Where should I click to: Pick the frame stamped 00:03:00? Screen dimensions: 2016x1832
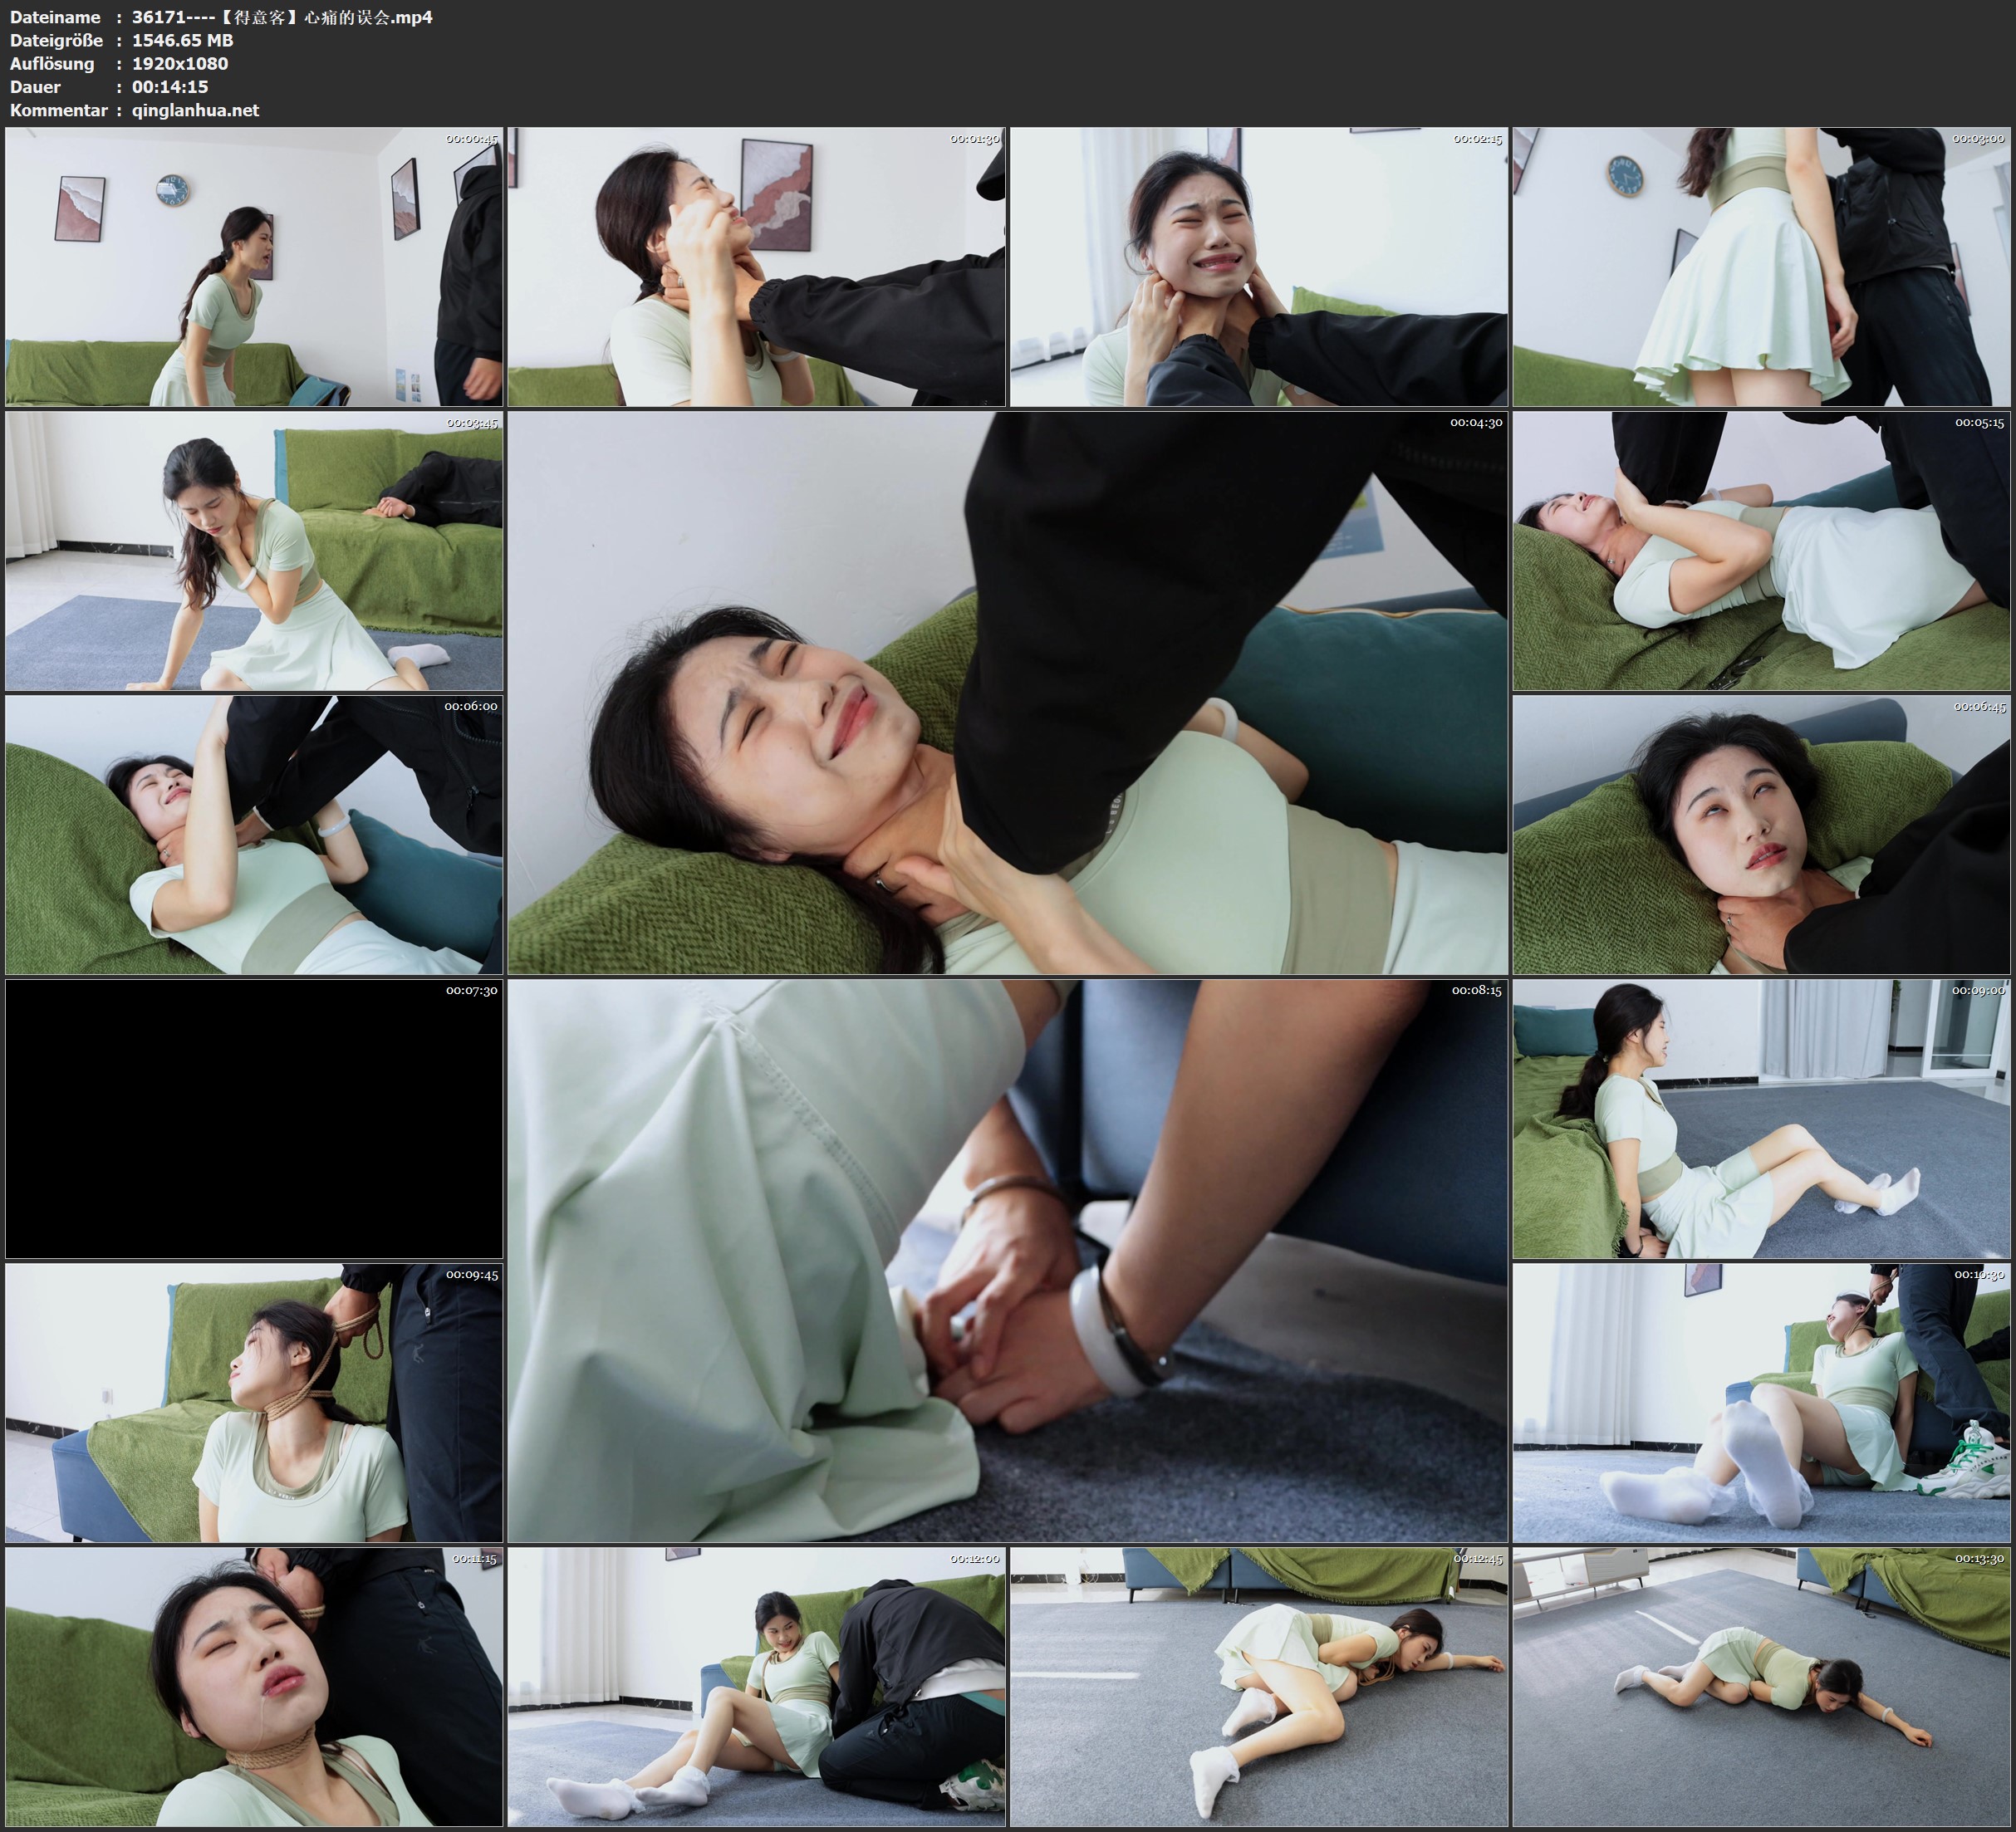[x=1761, y=266]
